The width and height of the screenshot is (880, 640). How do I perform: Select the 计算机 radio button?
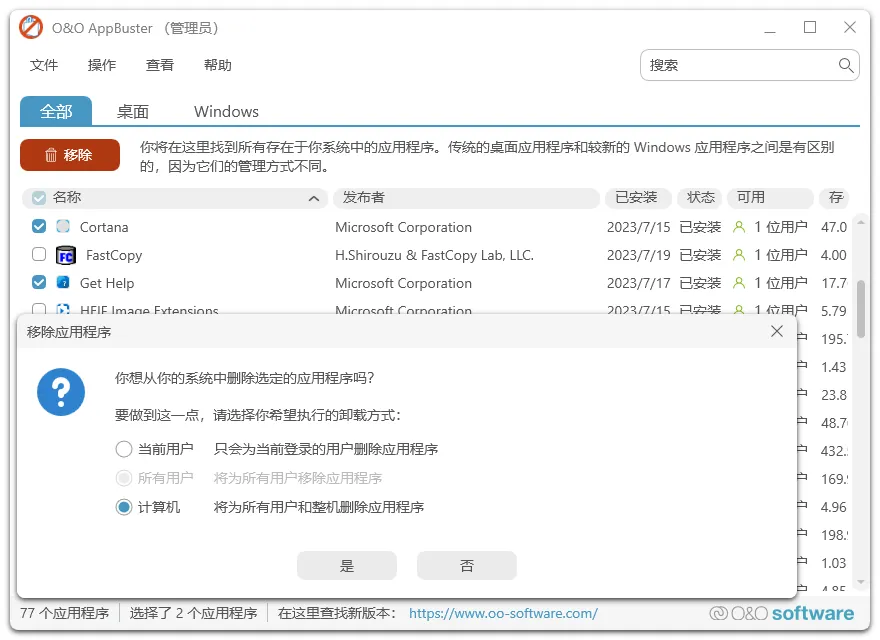click(x=123, y=508)
